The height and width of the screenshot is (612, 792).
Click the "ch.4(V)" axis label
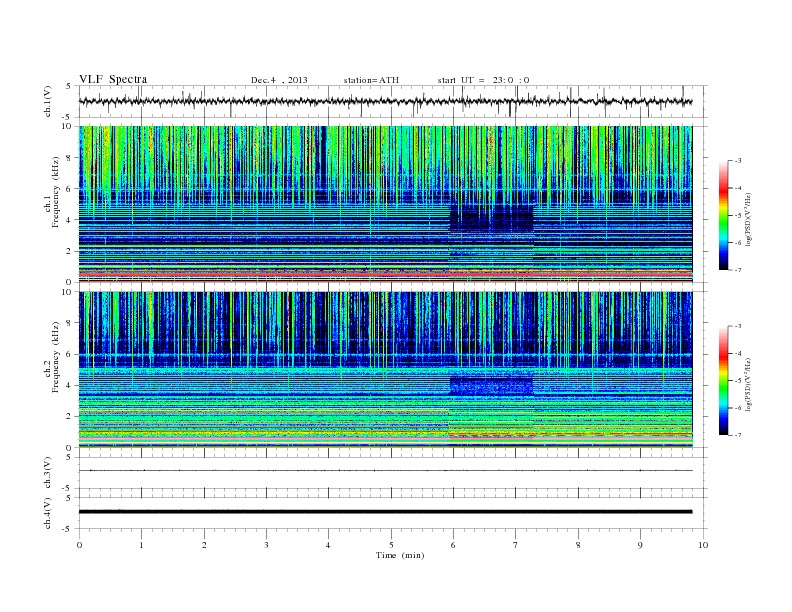pos(48,513)
